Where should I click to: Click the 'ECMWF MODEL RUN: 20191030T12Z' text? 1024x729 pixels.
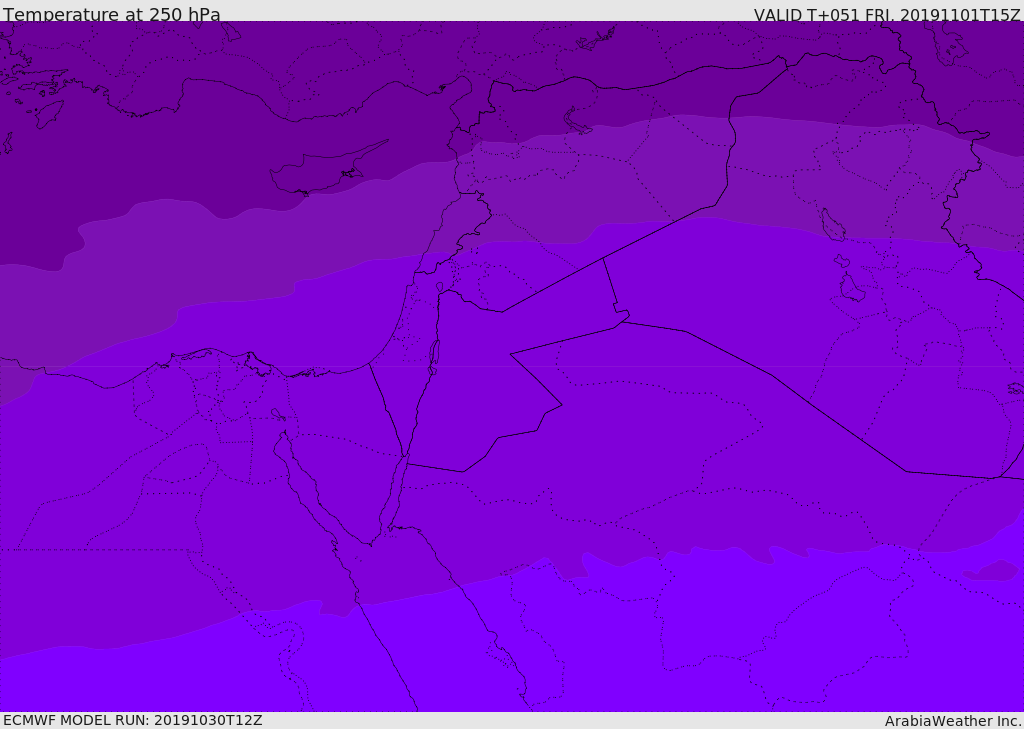[133, 720]
